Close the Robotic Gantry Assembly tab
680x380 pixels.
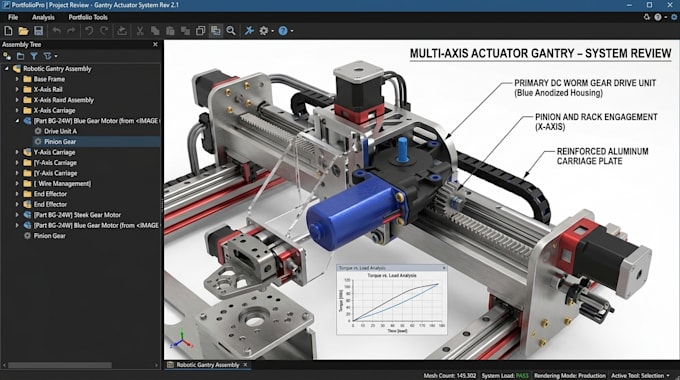(x=245, y=365)
